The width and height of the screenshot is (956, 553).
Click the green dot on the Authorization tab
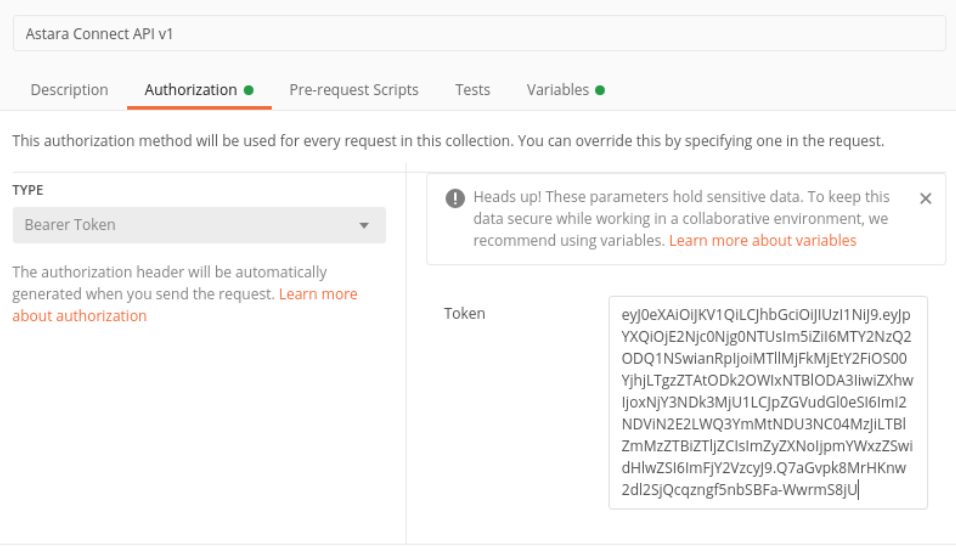pyautogui.click(x=249, y=90)
